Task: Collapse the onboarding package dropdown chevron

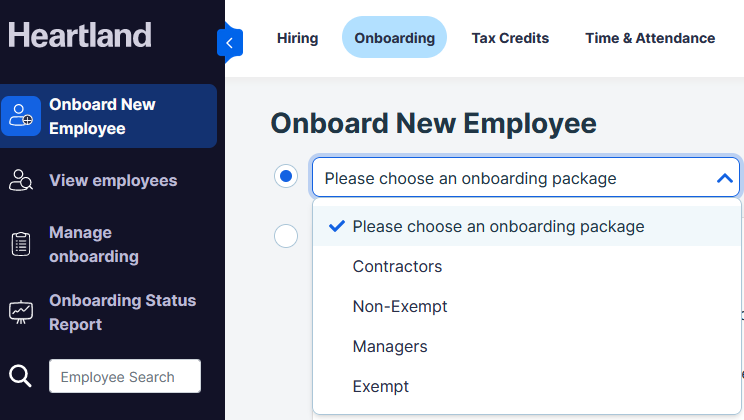Action: coord(725,178)
